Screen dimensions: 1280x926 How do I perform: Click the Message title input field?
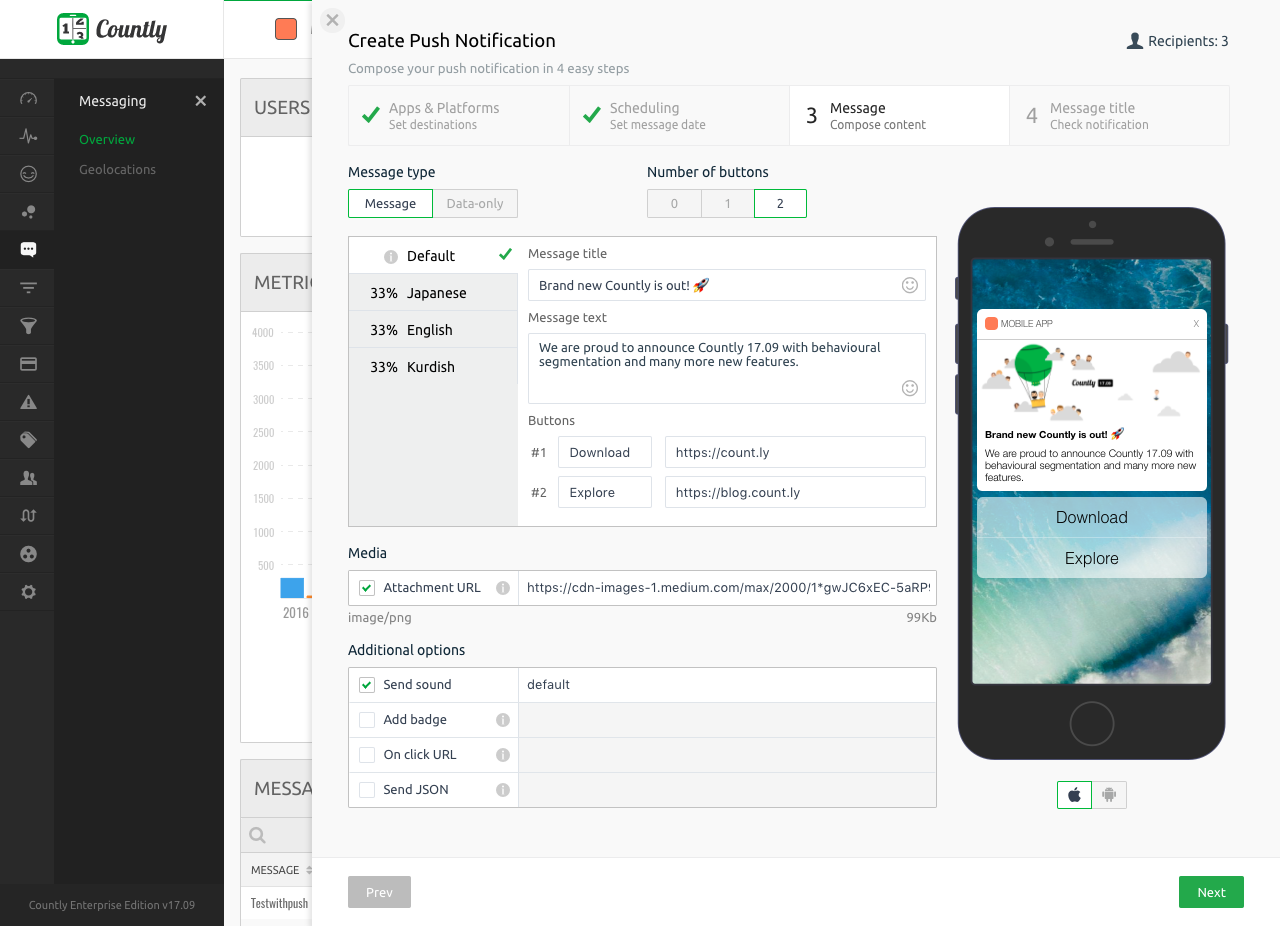727,285
